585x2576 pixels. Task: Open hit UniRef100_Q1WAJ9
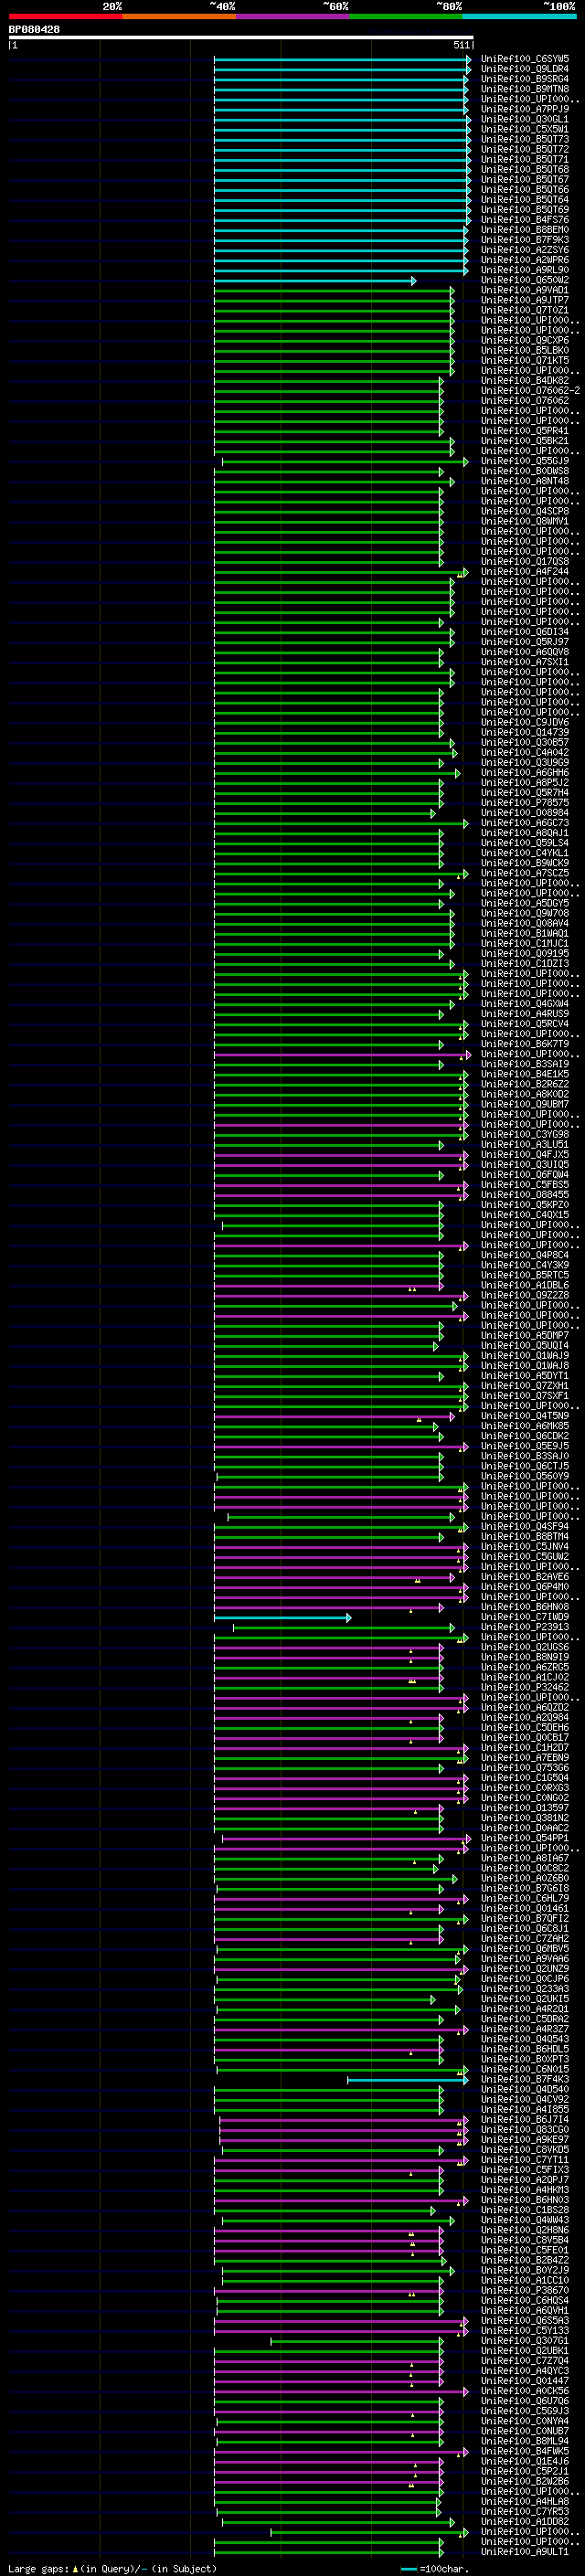525,1355
